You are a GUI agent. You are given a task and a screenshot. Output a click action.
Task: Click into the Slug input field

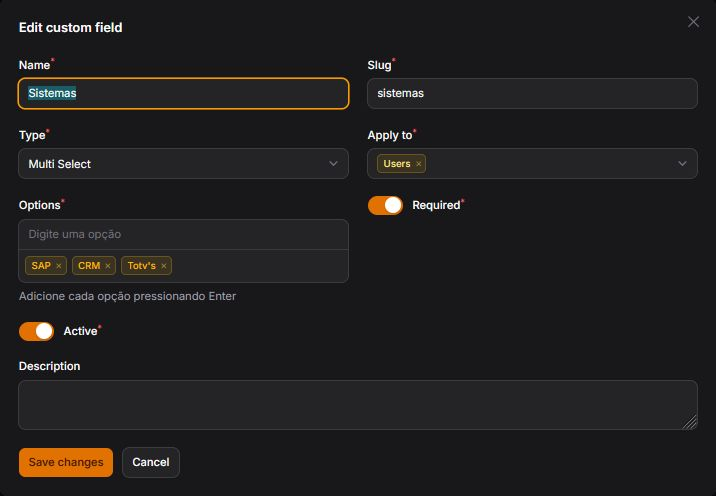[x=532, y=93]
